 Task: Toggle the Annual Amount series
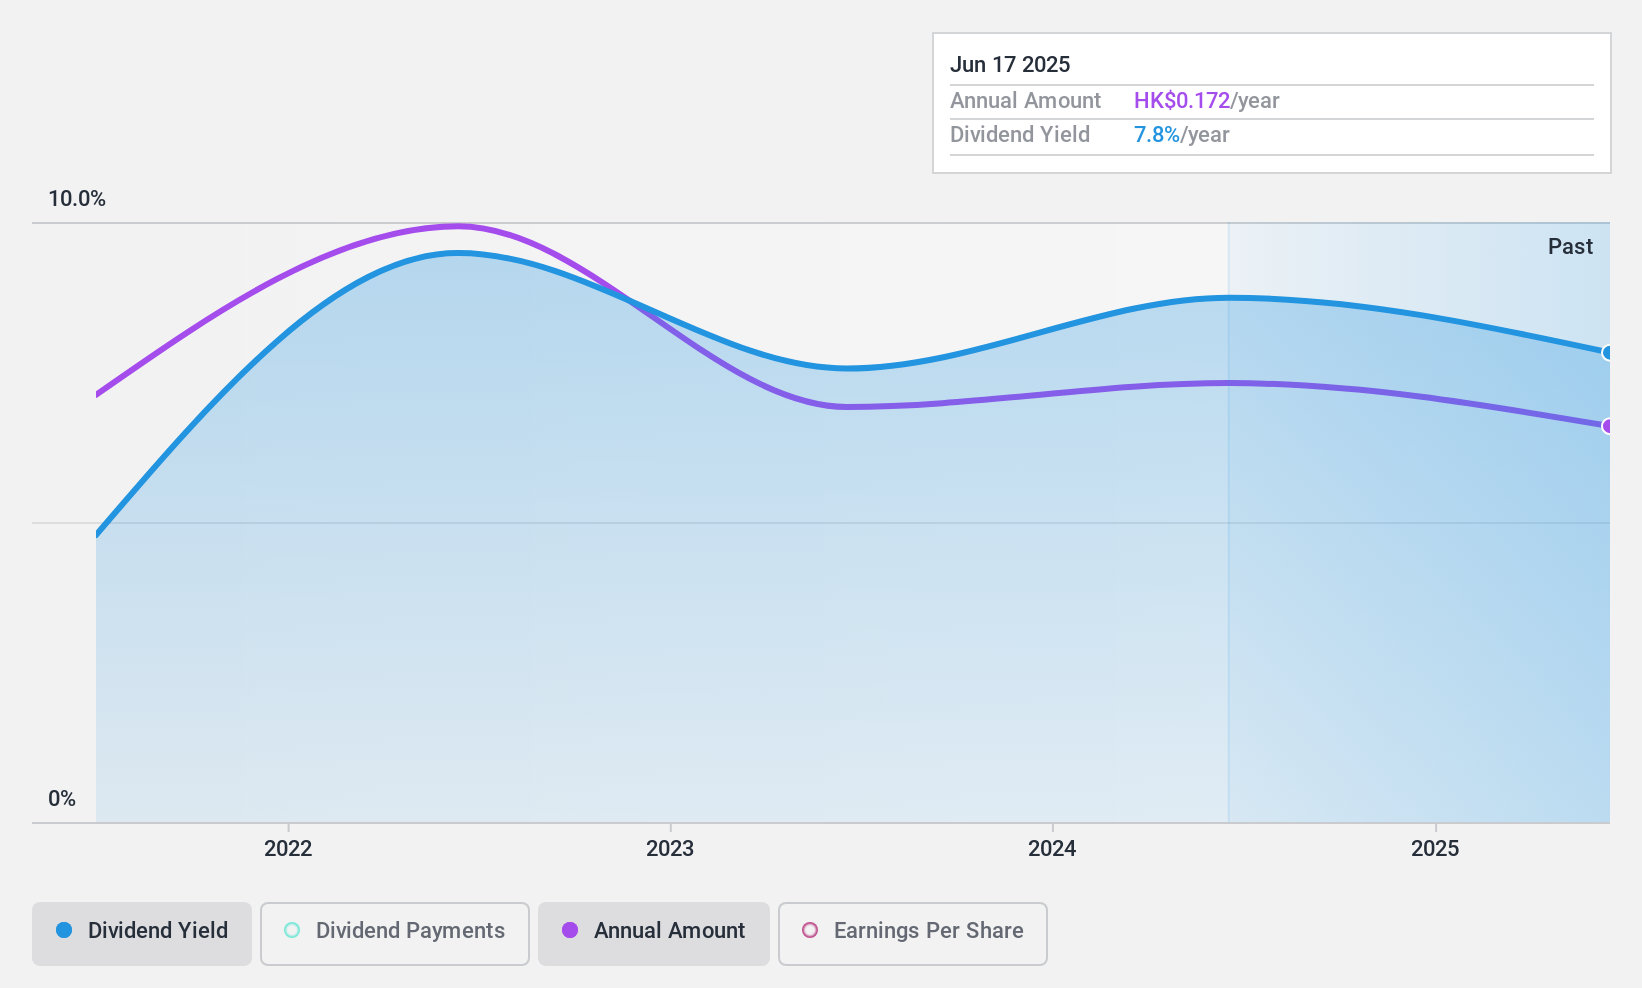point(654,933)
